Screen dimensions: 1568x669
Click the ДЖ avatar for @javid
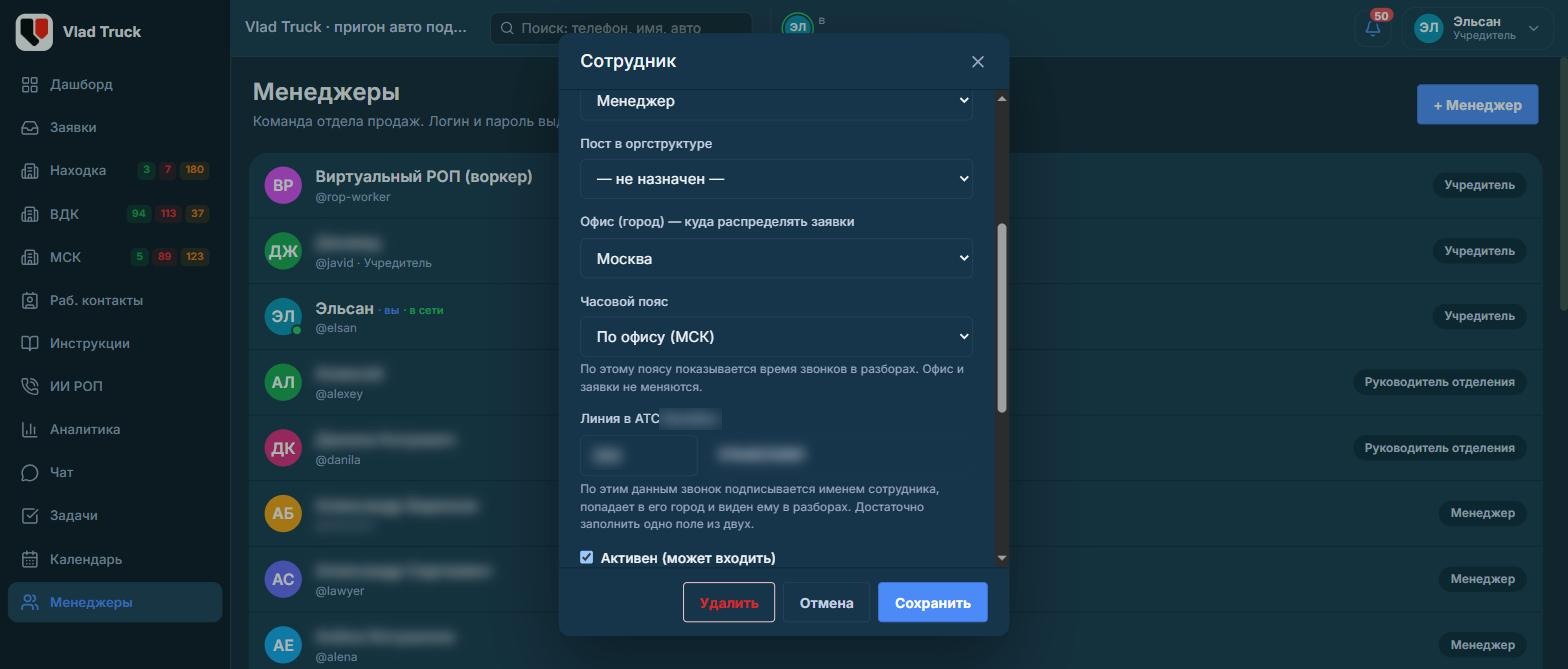point(283,251)
